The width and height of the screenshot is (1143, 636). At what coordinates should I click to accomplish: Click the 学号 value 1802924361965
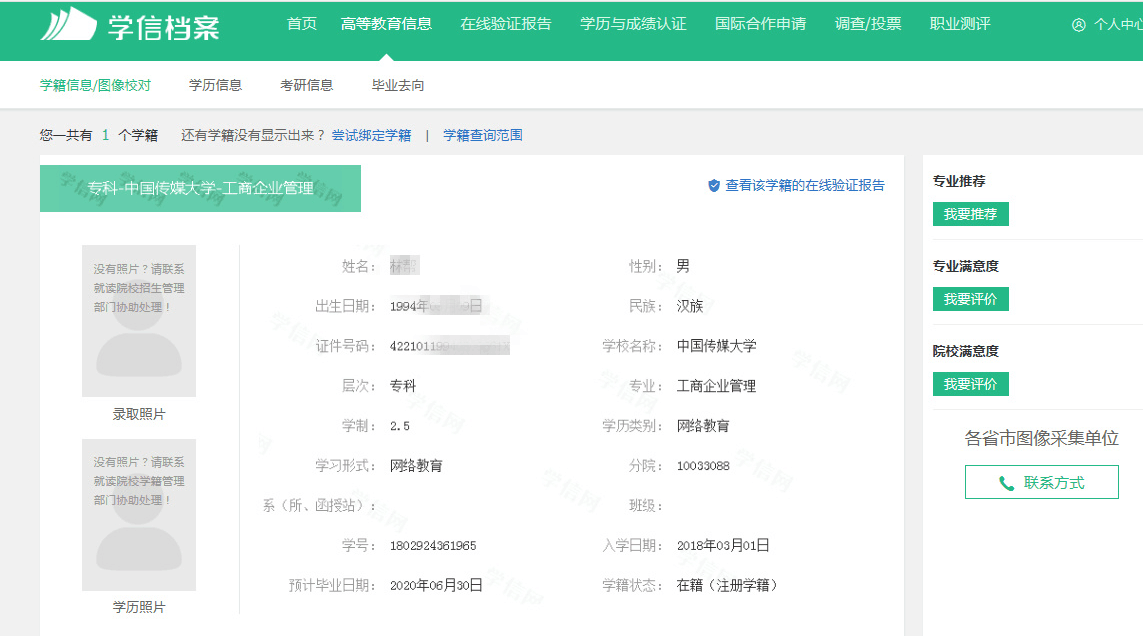pos(433,546)
